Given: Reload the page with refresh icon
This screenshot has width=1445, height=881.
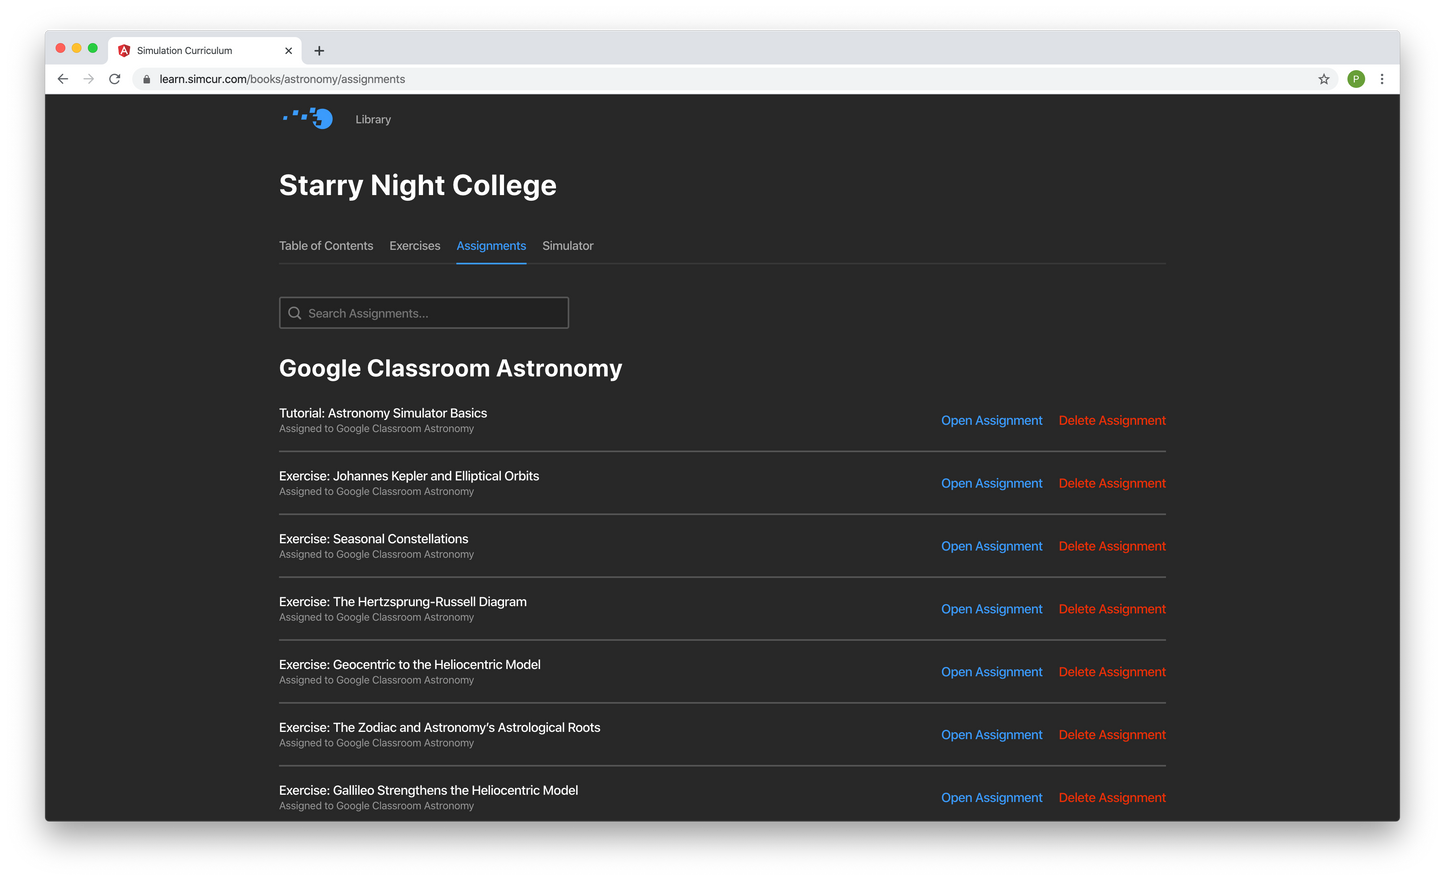Looking at the screenshot, I should tap(115, 79).
